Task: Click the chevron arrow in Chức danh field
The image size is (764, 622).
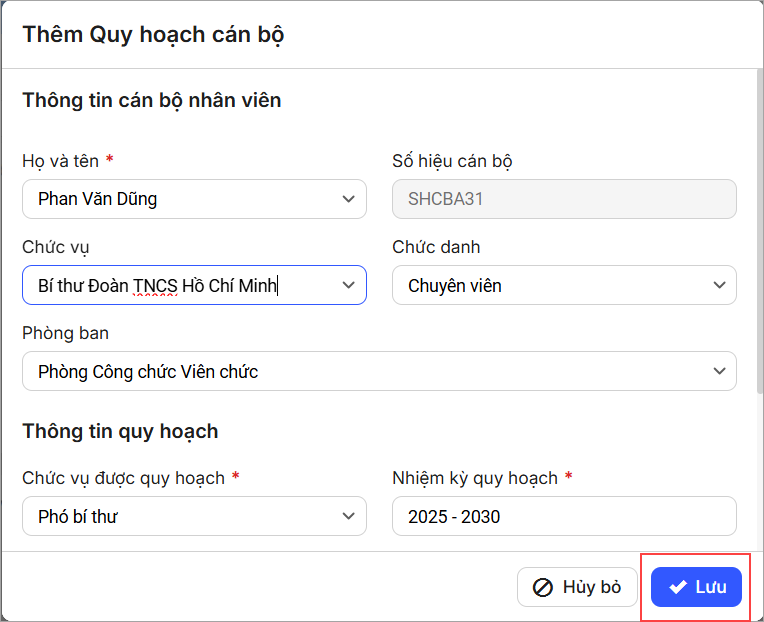Action: [x=718, y=285]
